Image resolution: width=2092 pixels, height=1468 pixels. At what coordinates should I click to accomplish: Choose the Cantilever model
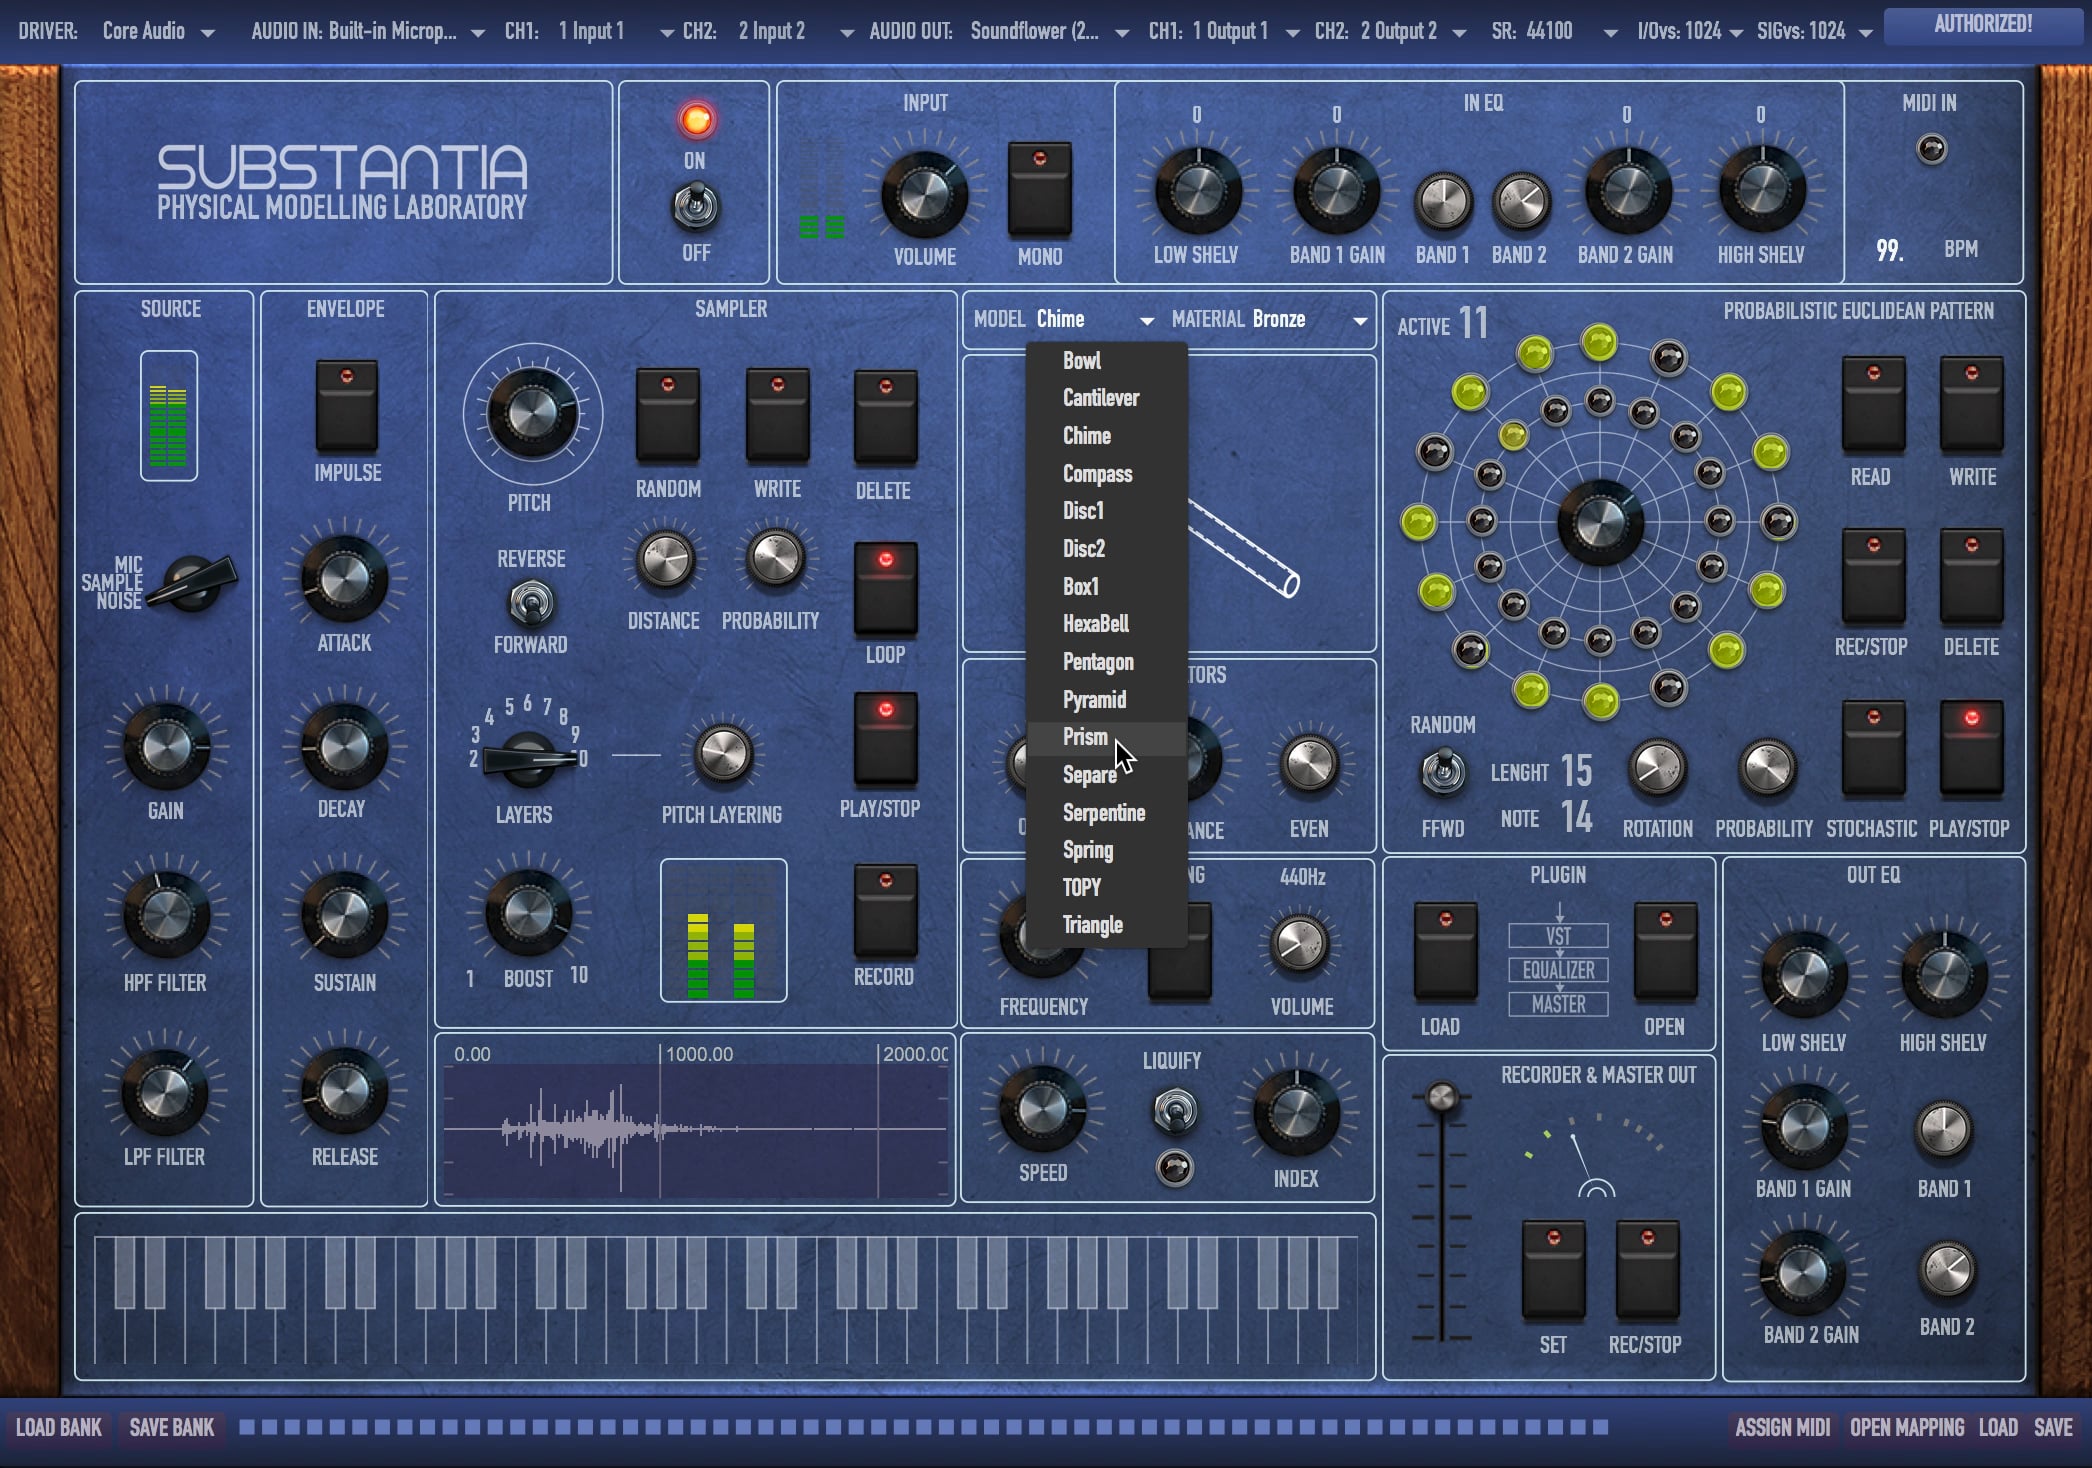[x=1107, y=398]
